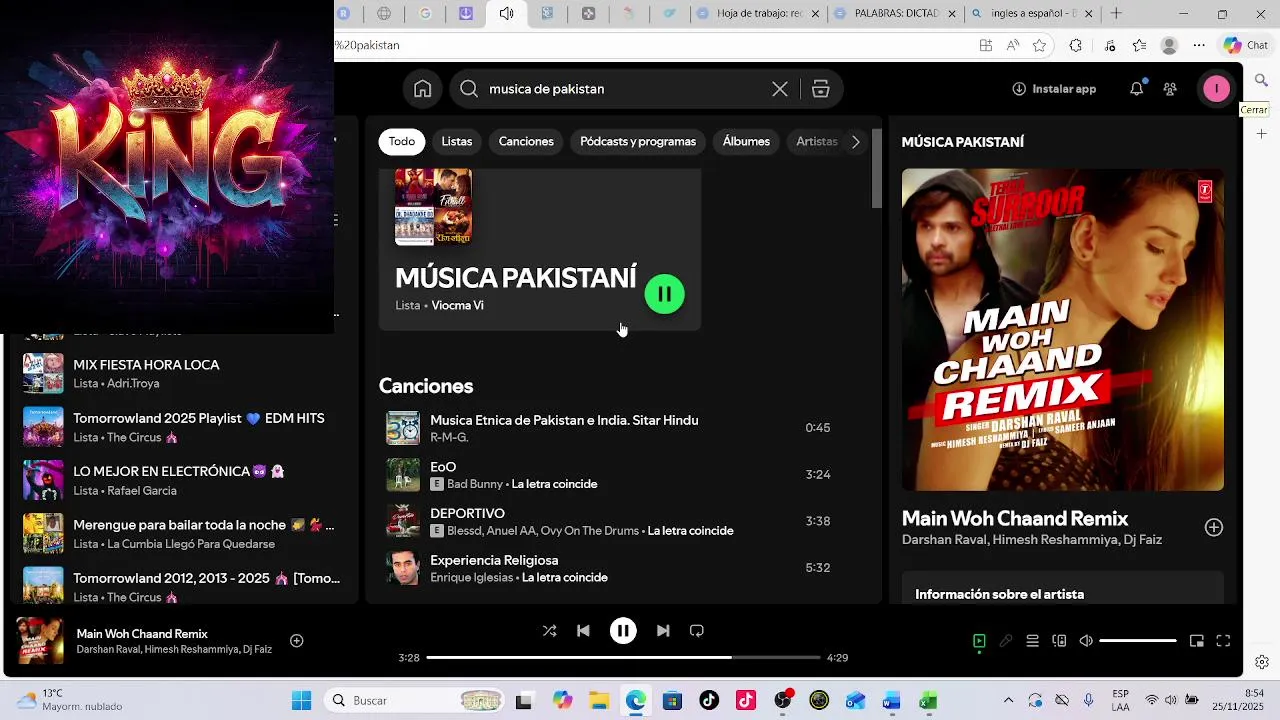Open the Main Woh Chaand Remix title in side panel
Image resolution: width=1280 pixels, height=720 pixels.
click(1015, 519)
